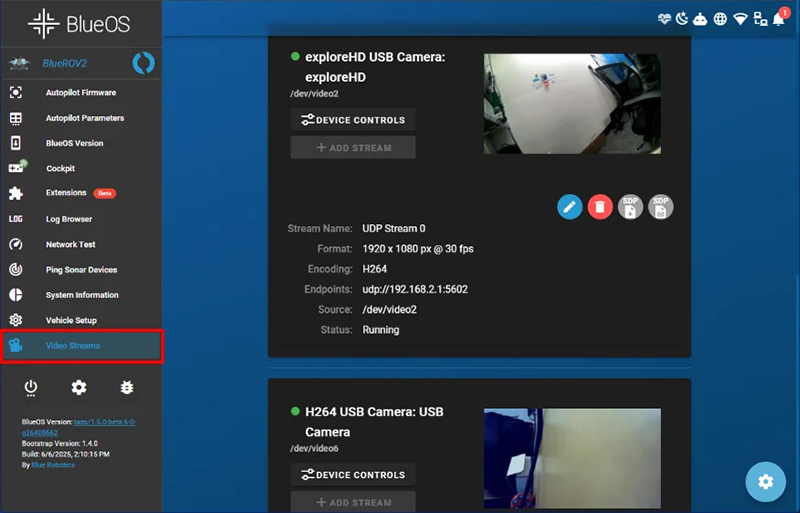Screen dimensions: 800x513
Task: Download the SDP file for stream
Action: coord(630,207)
